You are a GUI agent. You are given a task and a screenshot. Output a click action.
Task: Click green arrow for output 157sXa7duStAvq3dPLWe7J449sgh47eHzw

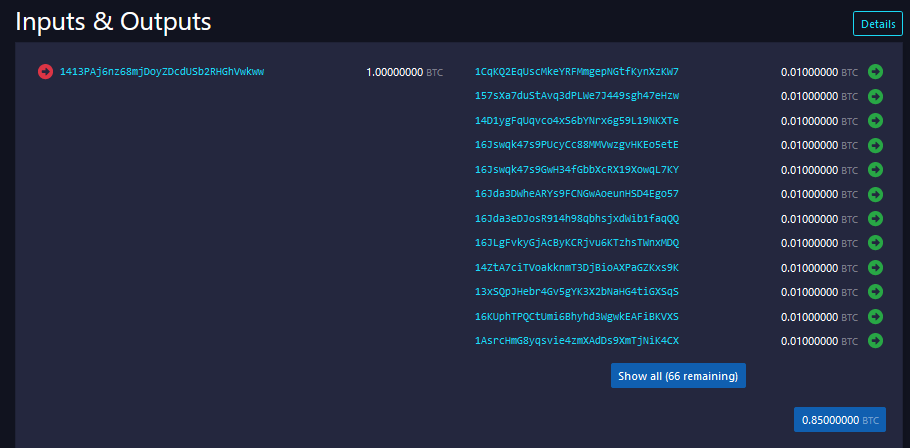[875, 96]
